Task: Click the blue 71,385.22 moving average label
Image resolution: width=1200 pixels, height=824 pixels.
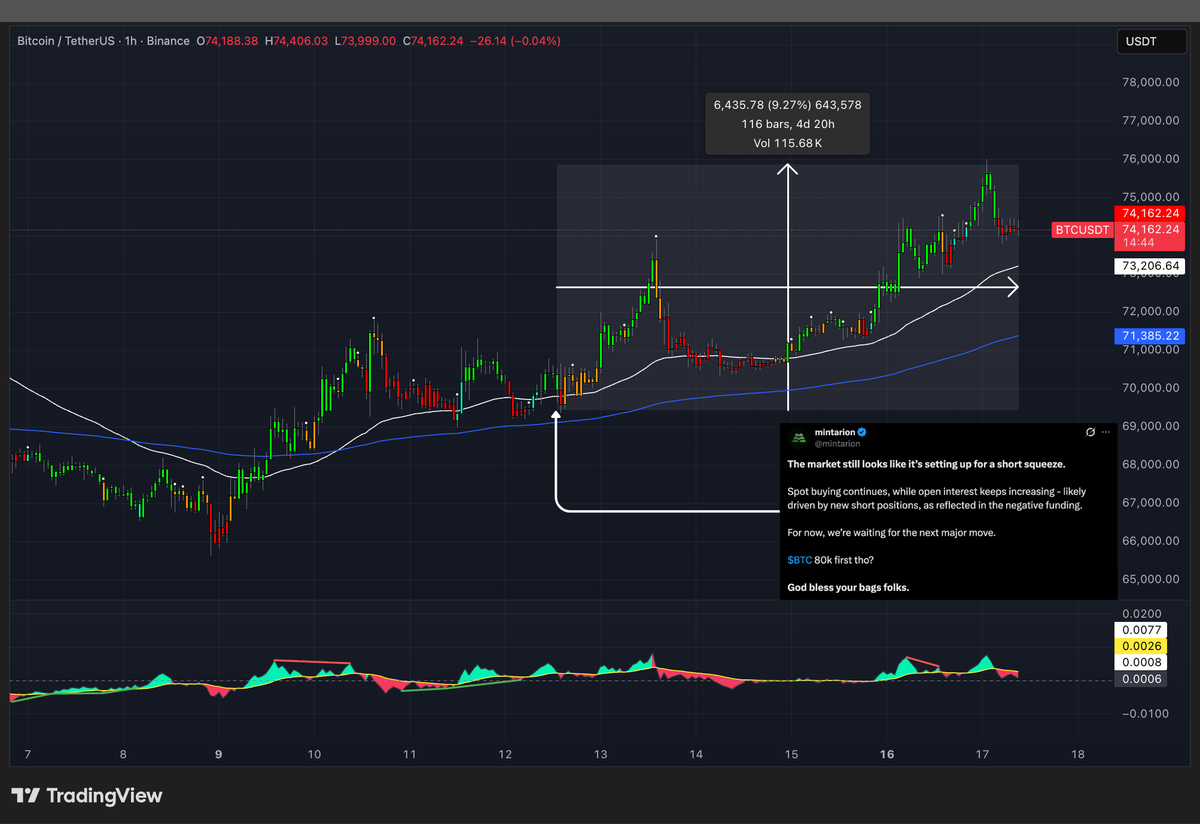Action: 1152,336
